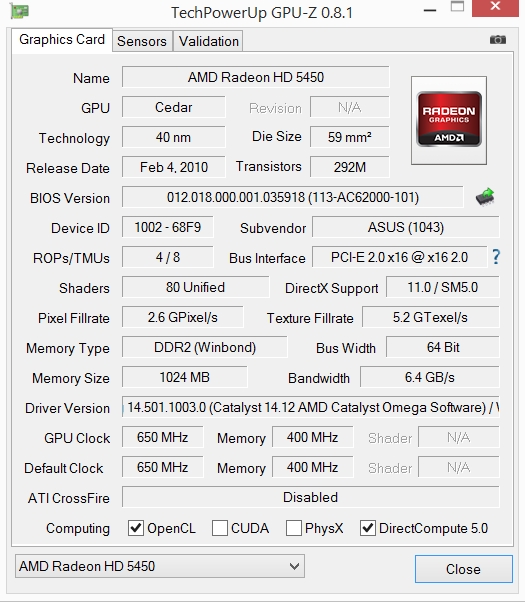Minimize the GPU-Z window
525x602 pixels.
[x=430, y=10]
